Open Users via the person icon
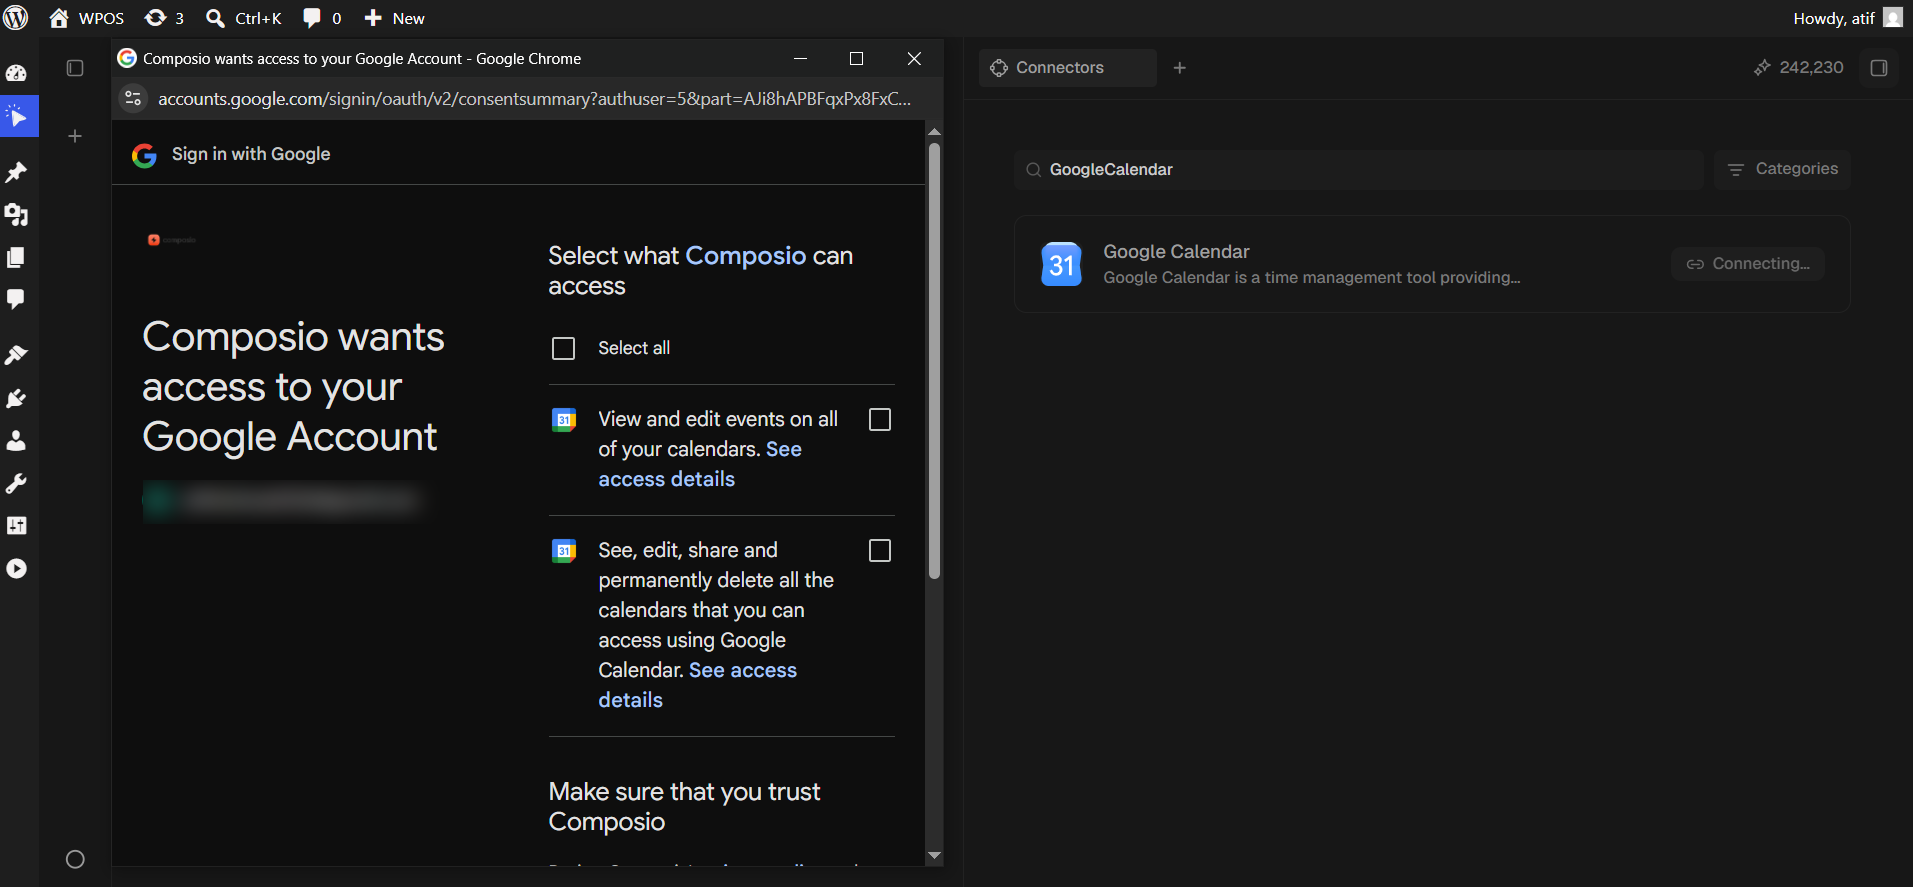 [x=16, y=440]
